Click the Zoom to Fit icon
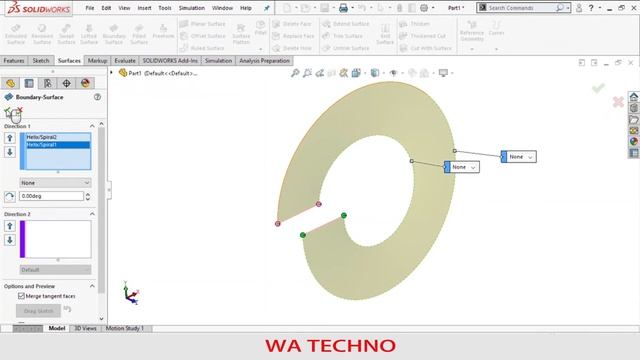The width and height of the screenshot is (640, 360). click(x=295, y=73)
